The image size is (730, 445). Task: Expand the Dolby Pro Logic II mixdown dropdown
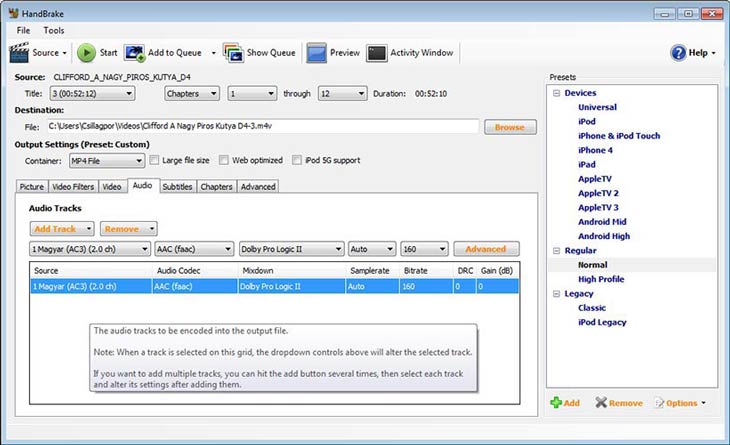click(x=291, y=248)
